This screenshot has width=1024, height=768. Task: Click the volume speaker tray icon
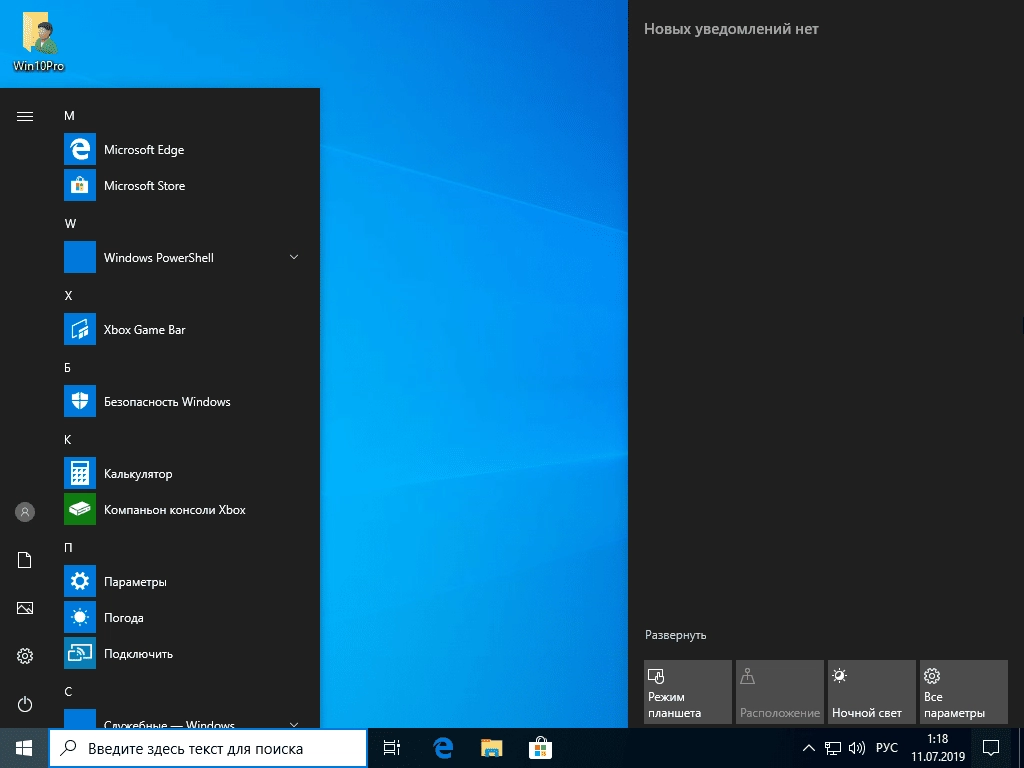[856, 748]
